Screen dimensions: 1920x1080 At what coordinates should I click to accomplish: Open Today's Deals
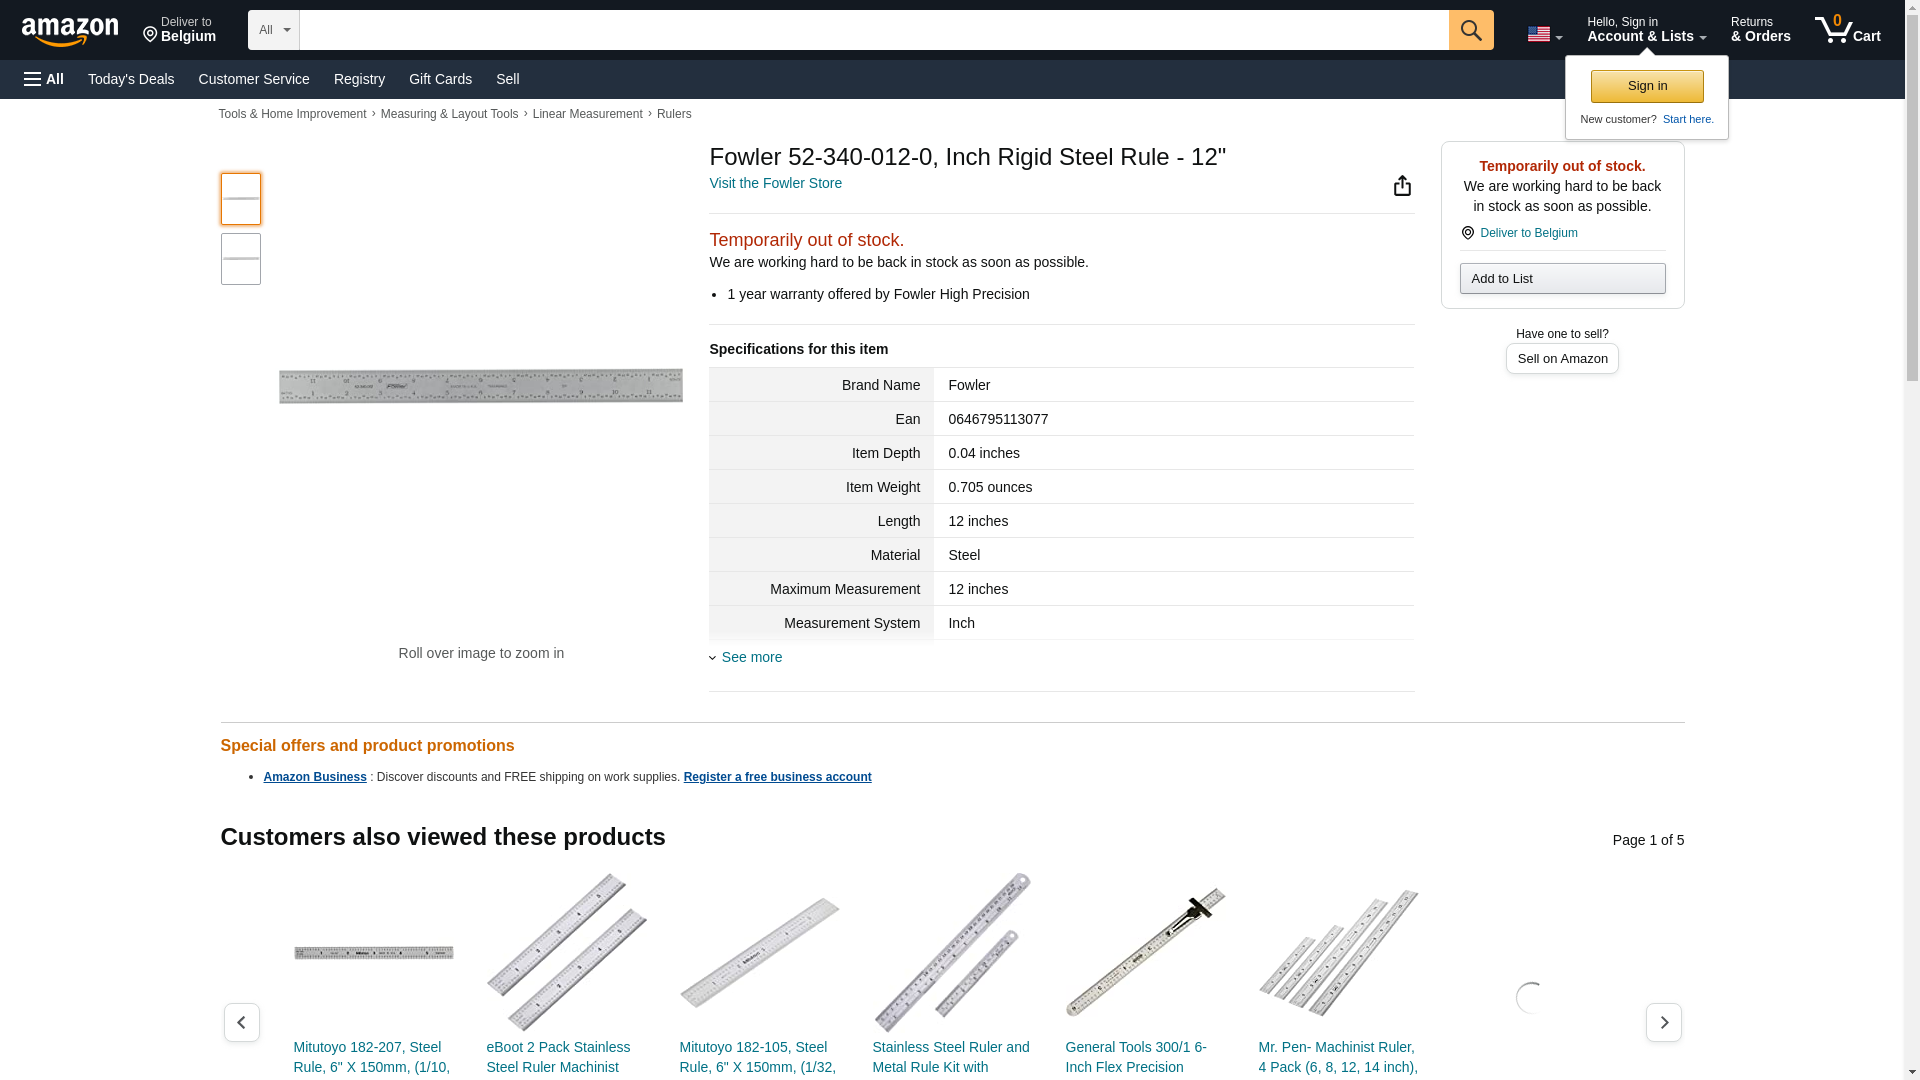pyautogui.click(x=131, y=79)
